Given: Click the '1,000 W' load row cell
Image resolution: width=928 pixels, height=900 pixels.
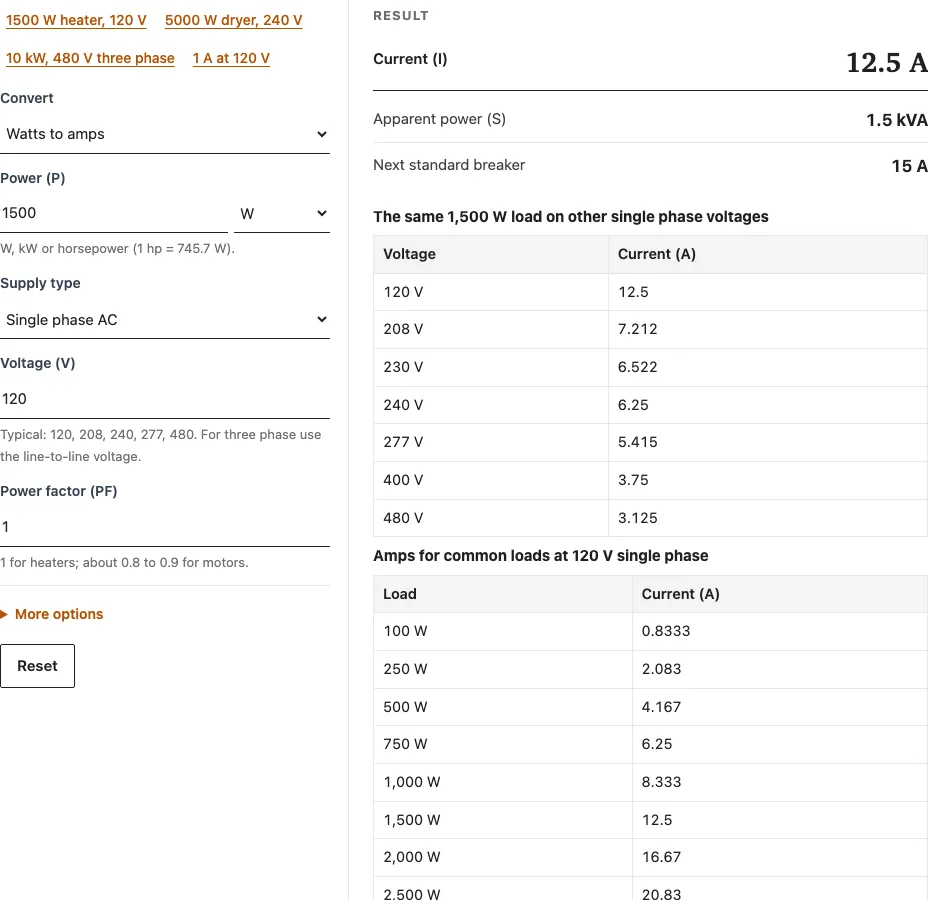Looking at the screenshot, I should pos(502,782).
